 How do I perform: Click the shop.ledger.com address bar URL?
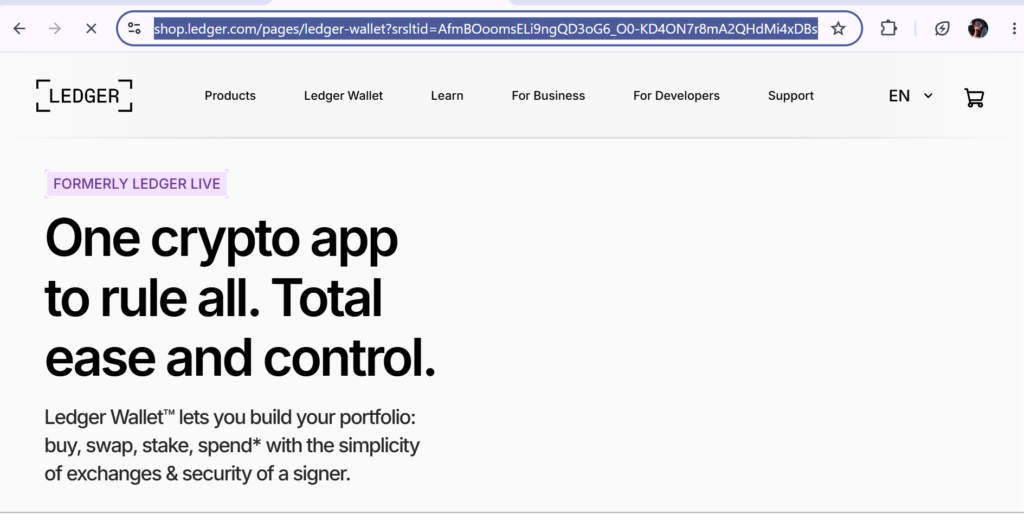point(486,29)
